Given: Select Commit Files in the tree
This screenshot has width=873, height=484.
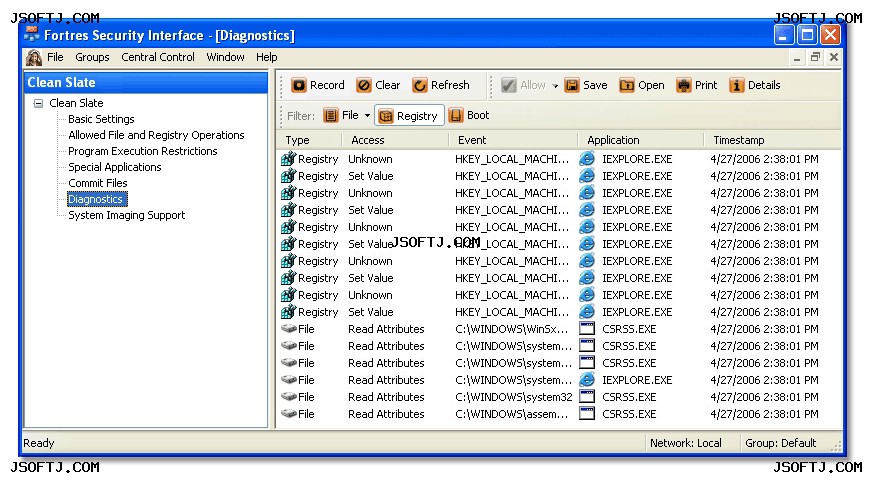Looking at the screenshot, I should point(97,183).
